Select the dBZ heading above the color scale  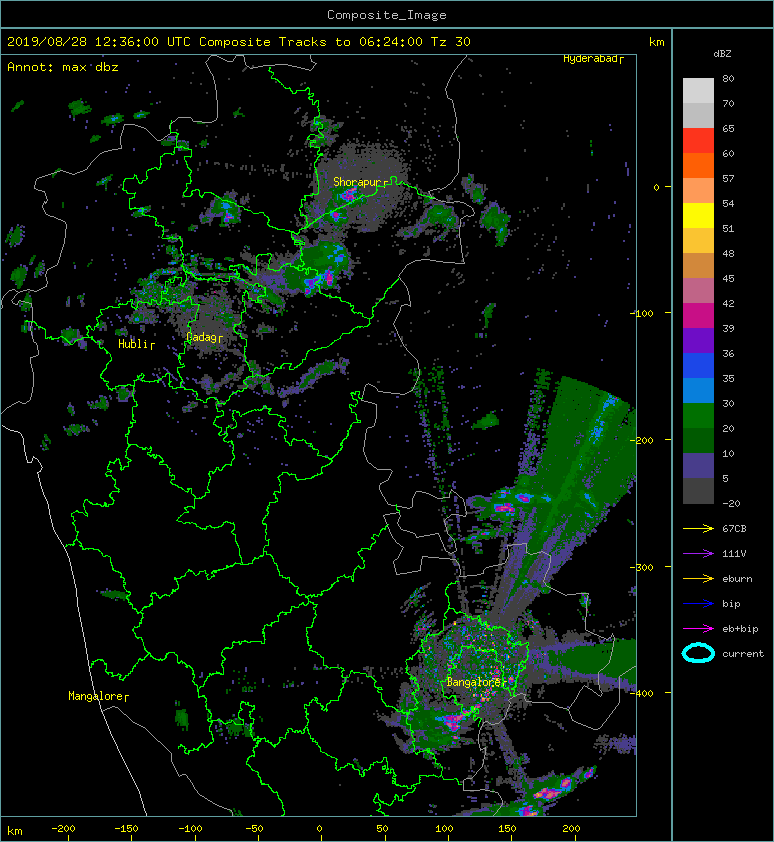pyautogui.click(x=722, y=54)
